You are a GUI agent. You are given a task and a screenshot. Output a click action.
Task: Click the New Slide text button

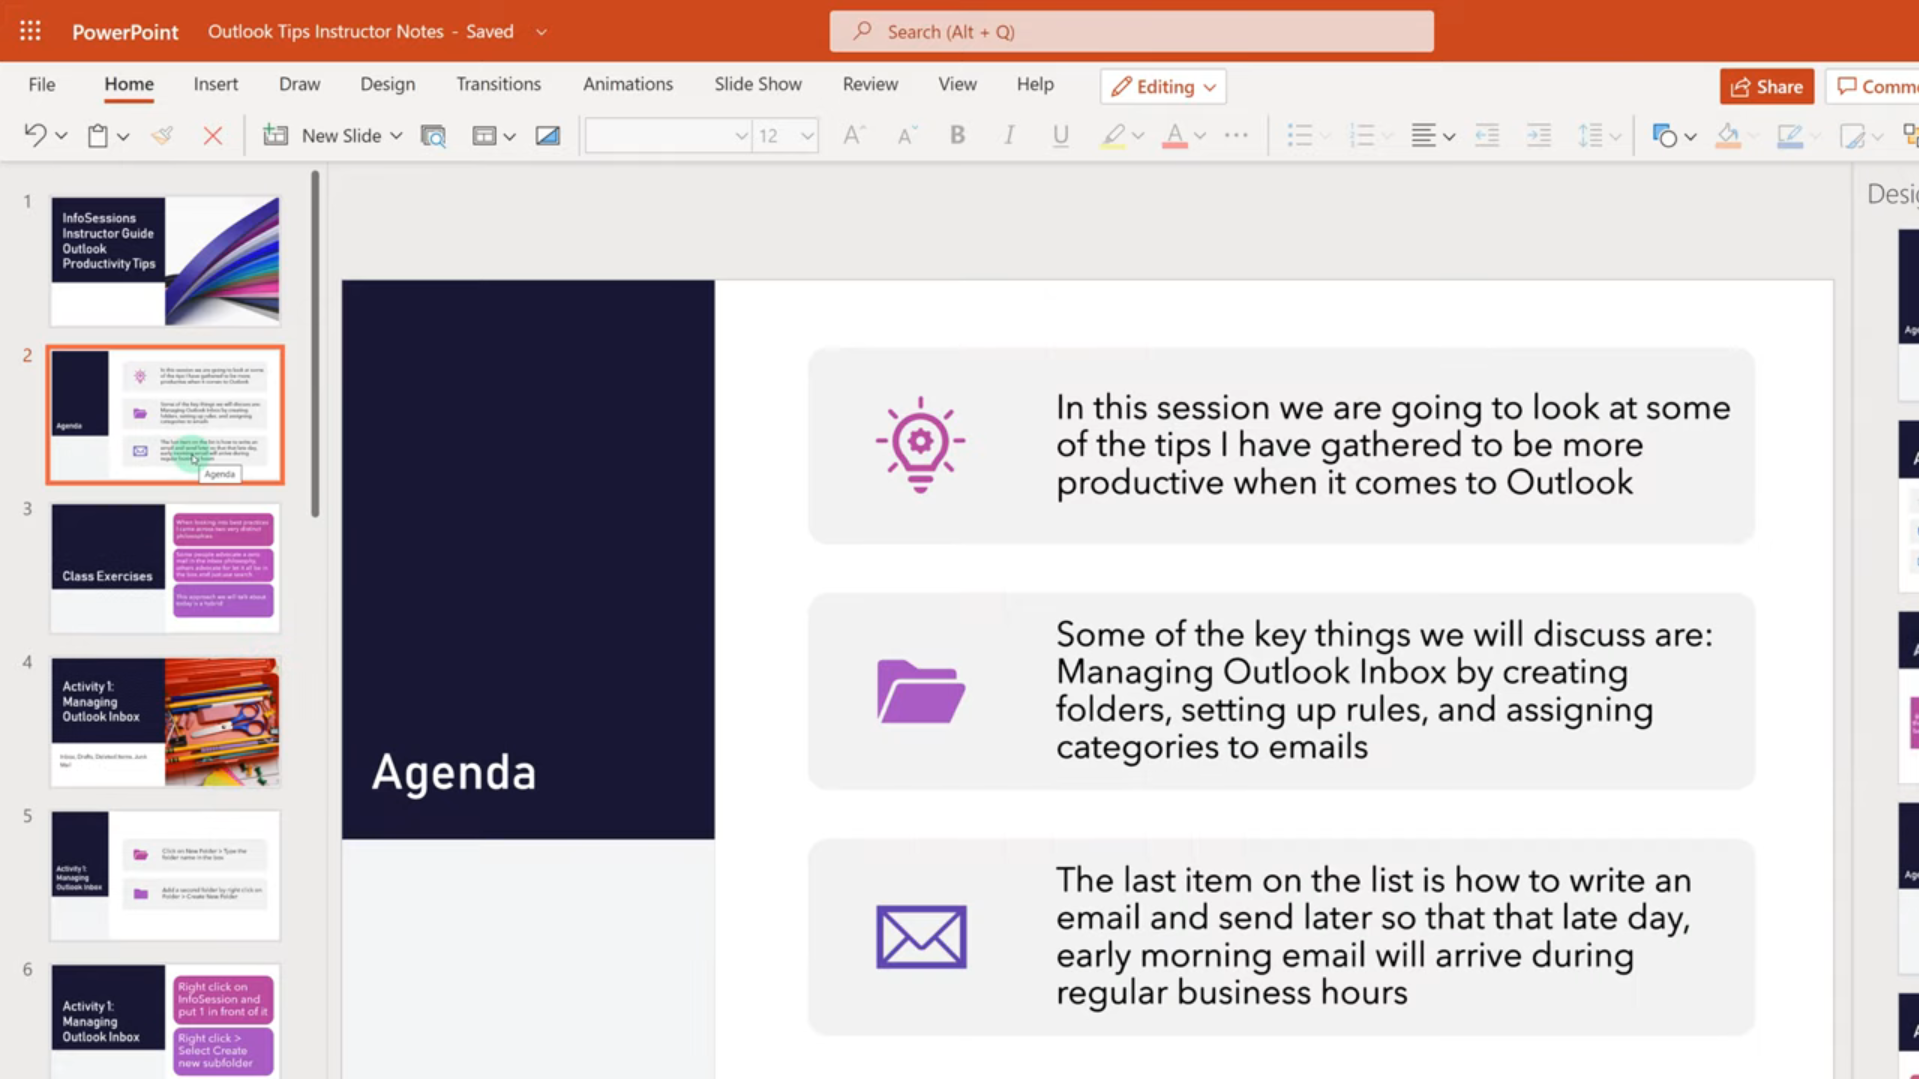(342, 135)
